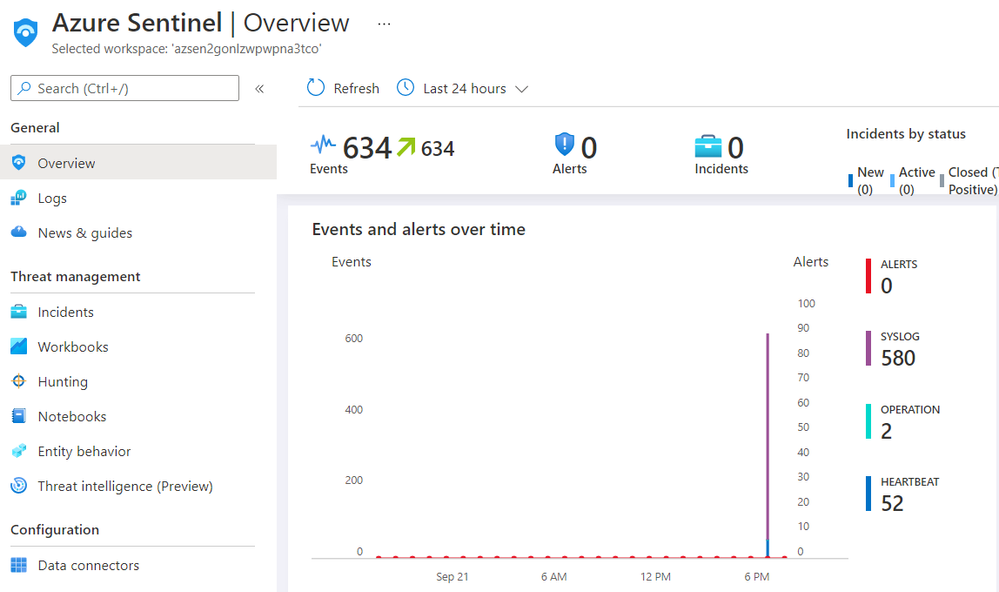This screenshot has width=999, height=592.
Task: Click the clock icon for time range
Action: tap(405, 87)
